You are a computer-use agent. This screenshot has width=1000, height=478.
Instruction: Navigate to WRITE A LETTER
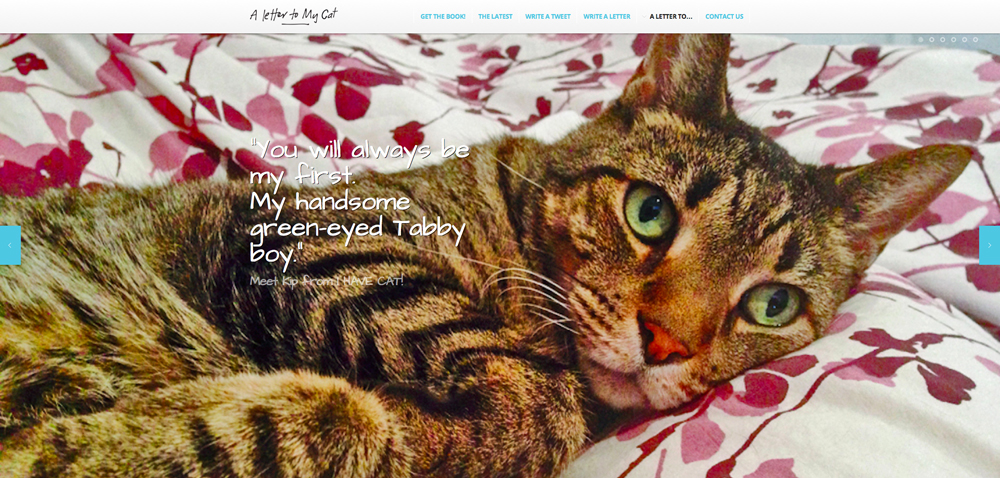point(607,17)
